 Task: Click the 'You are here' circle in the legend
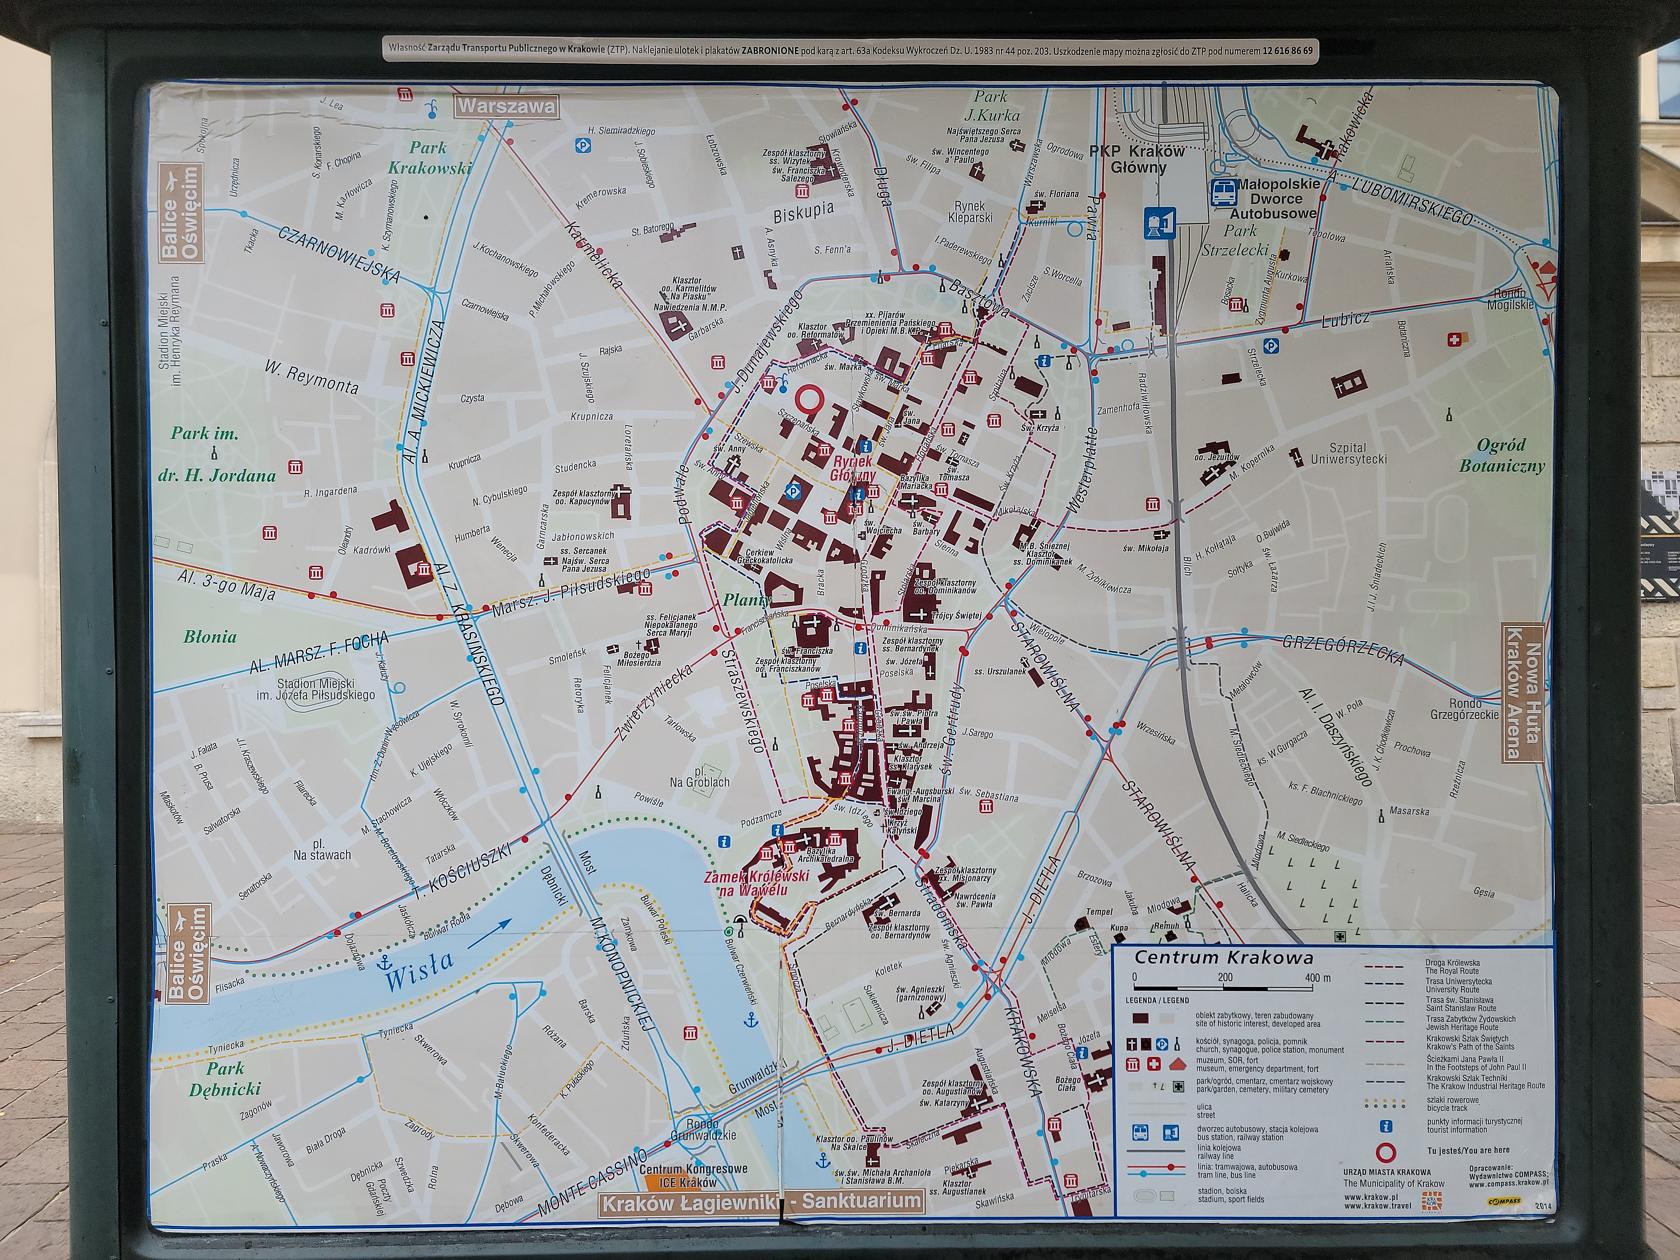pyautogui.click(x=1386, y=1151)
